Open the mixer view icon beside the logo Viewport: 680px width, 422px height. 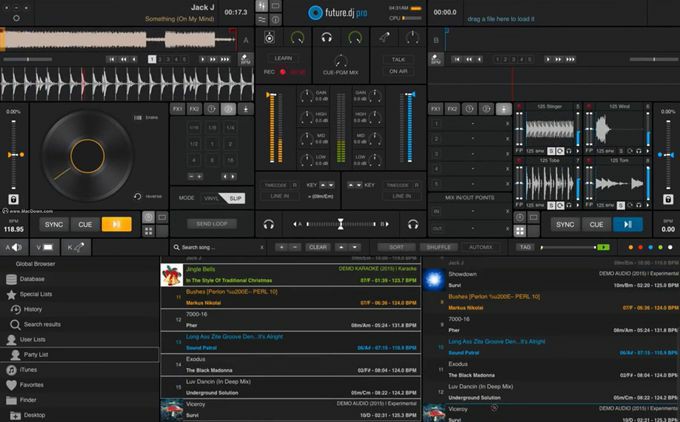coord(262,6)
